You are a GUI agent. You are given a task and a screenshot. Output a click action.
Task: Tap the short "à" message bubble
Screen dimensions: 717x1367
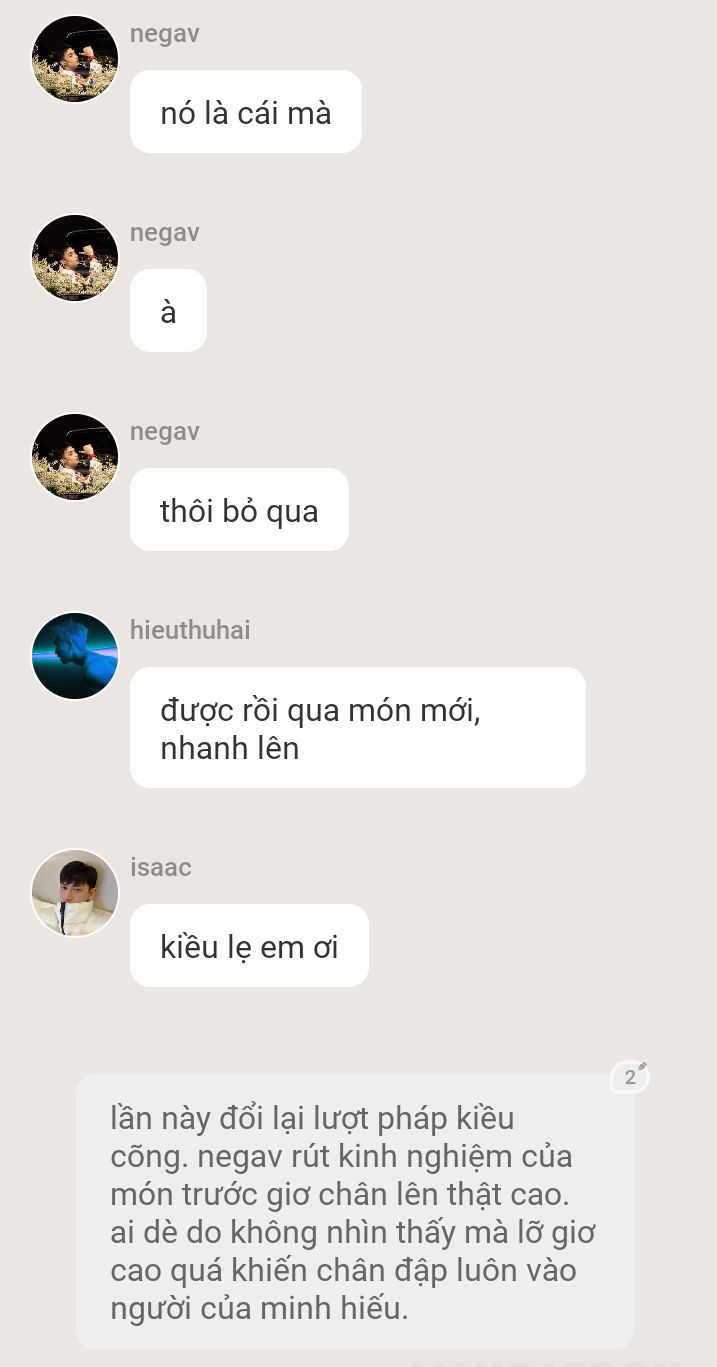(168, 311)
